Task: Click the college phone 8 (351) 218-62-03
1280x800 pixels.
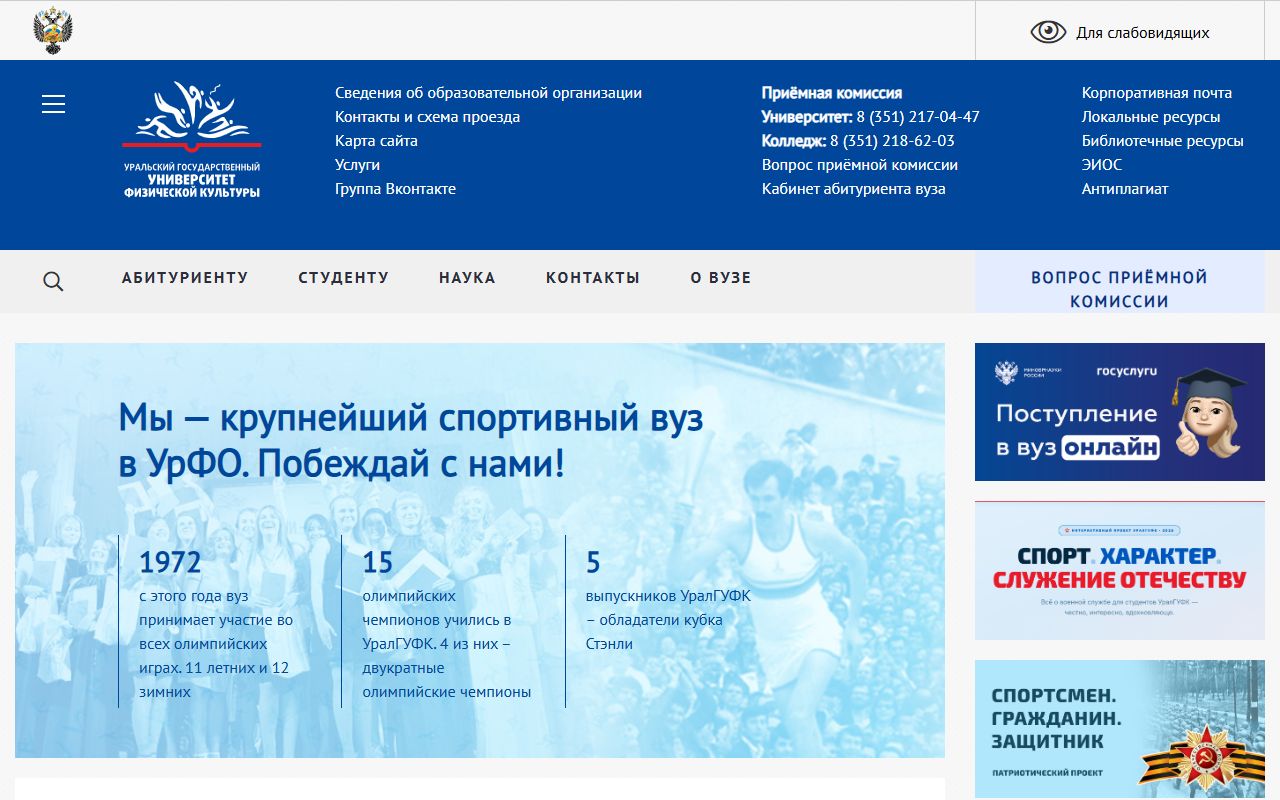Action: (x=892, y=141)
